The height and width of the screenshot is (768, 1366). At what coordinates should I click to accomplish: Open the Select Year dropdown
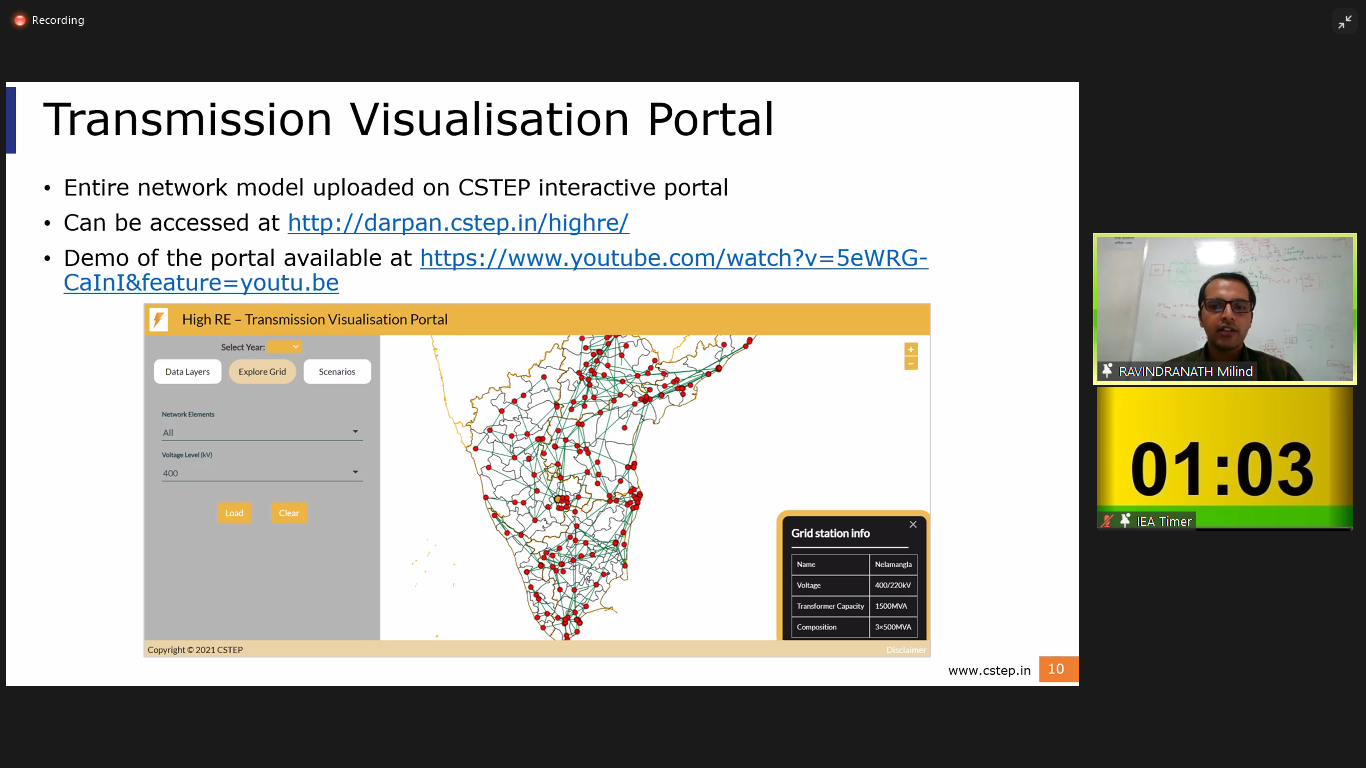pos(284,347)
